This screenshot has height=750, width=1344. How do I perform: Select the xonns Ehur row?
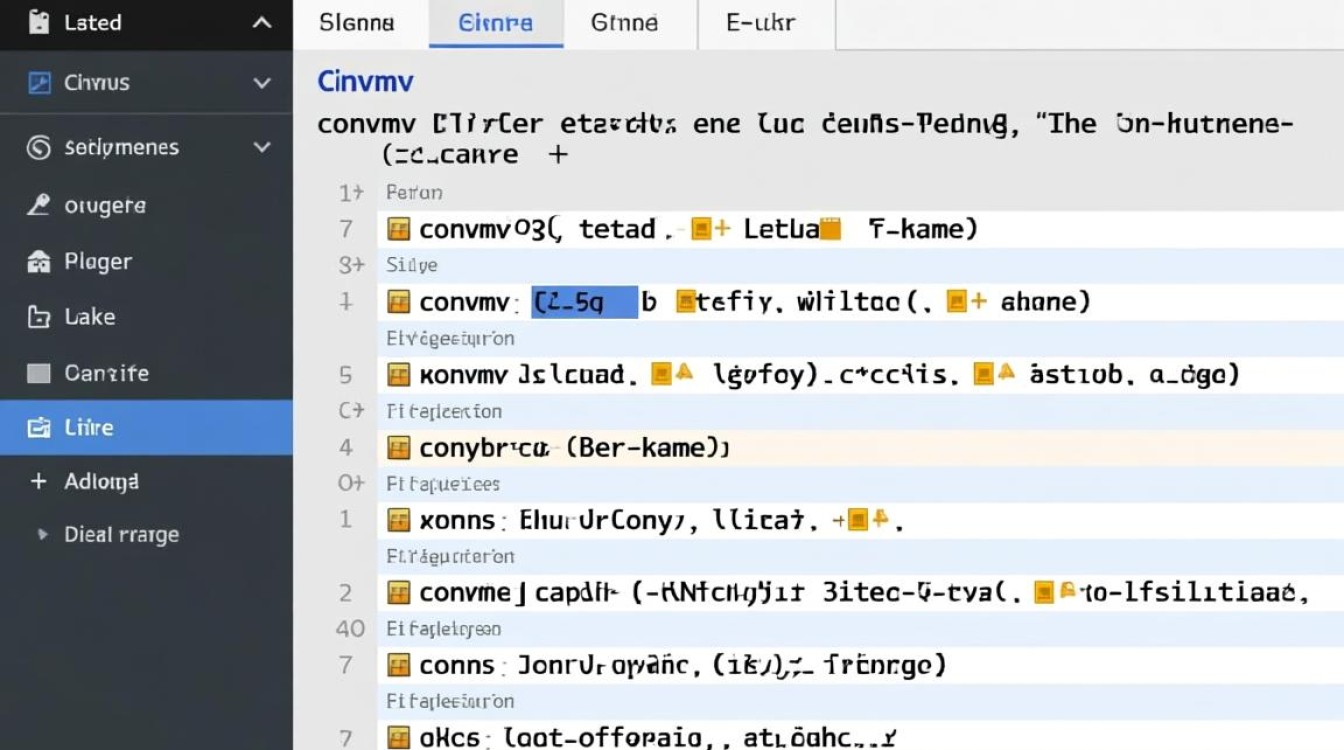[861, 520]
